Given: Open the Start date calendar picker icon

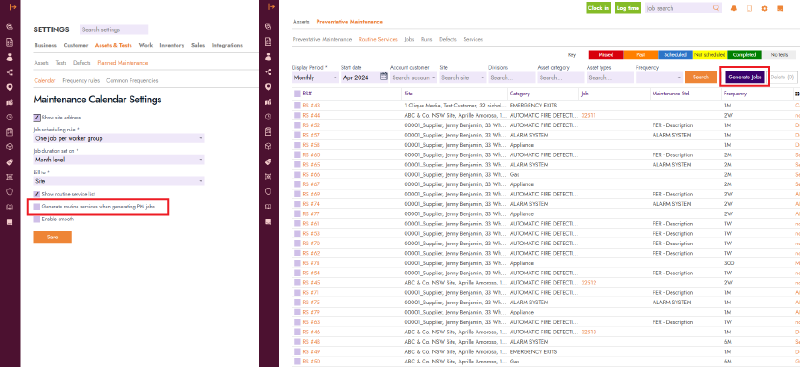Looking at the screenshot, I should click(384, 77).
